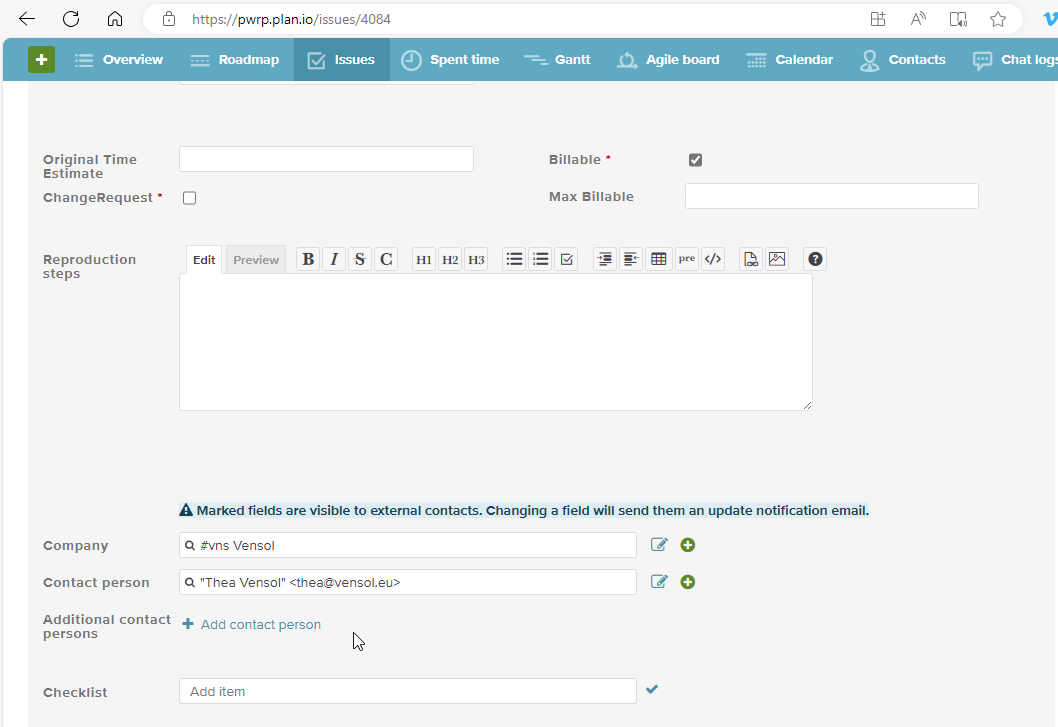Screen dimensions: 1058x727
Task: Open immersive reader icon
Action: click(958, 19)
